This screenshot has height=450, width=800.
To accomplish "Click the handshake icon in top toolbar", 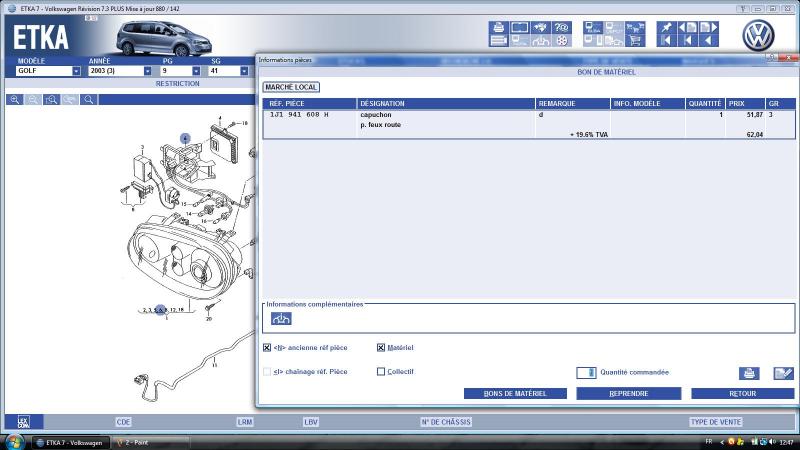I will click(540, 28).
